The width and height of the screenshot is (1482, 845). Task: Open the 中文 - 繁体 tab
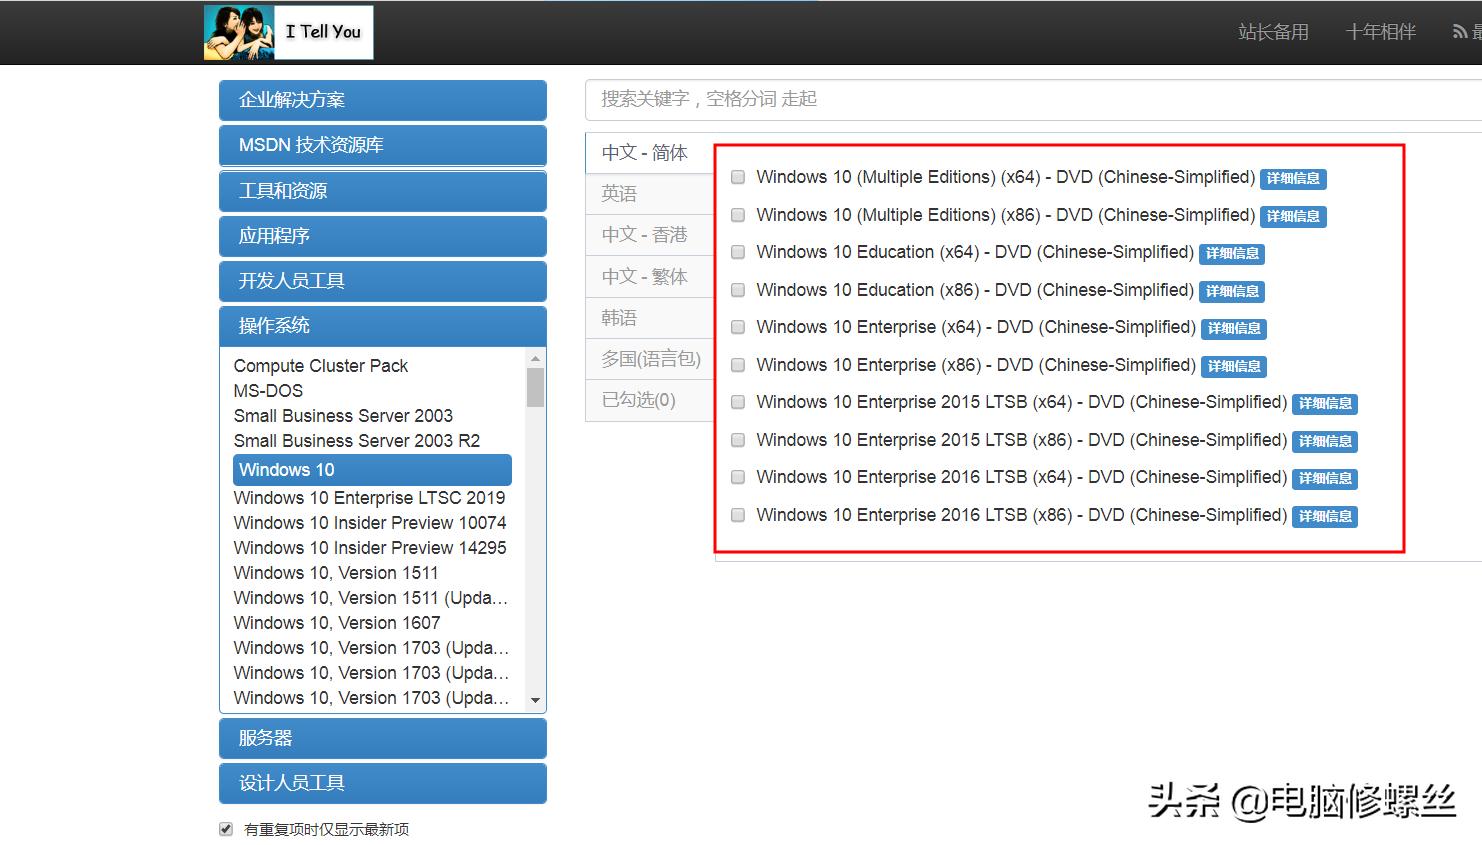650,276
